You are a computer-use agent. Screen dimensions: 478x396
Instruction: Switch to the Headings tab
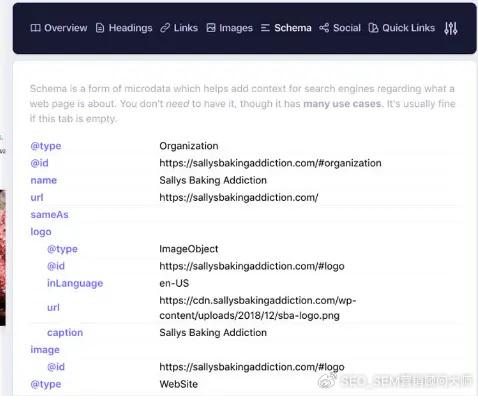[124, 28]
